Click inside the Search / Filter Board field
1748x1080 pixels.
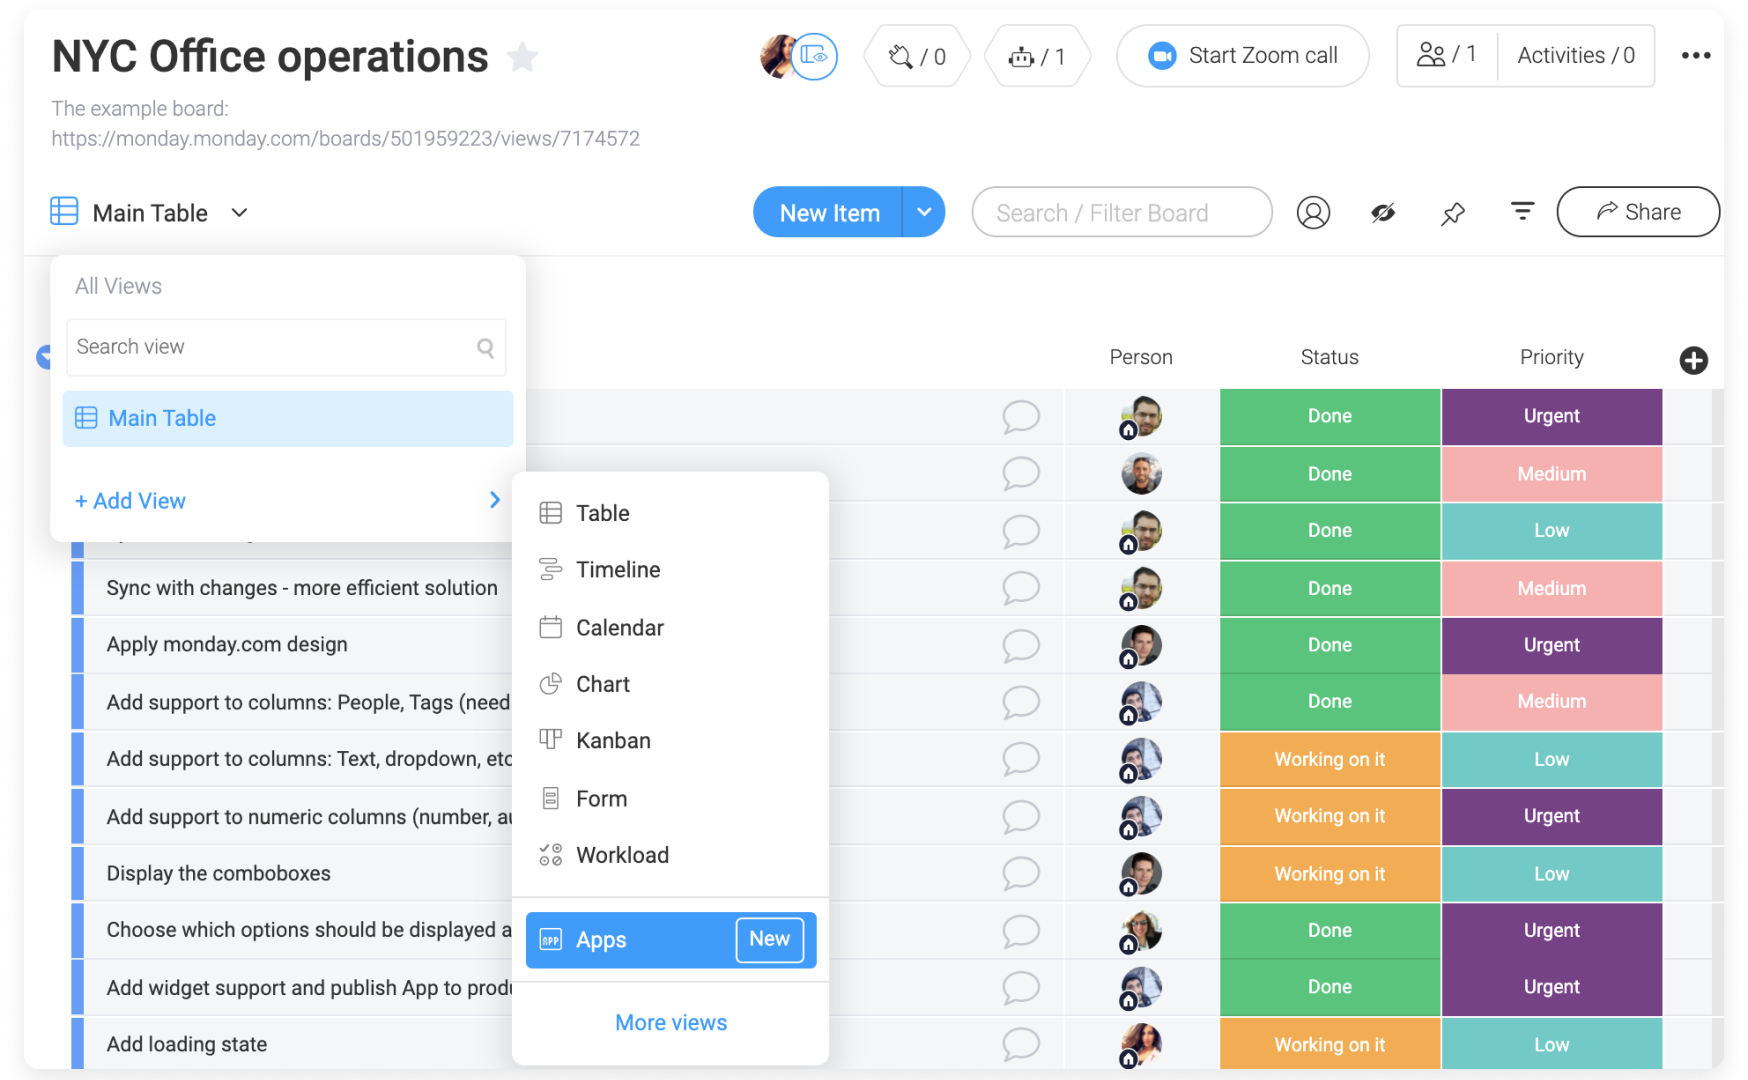pyautogui.click(x=1121, y=212)
